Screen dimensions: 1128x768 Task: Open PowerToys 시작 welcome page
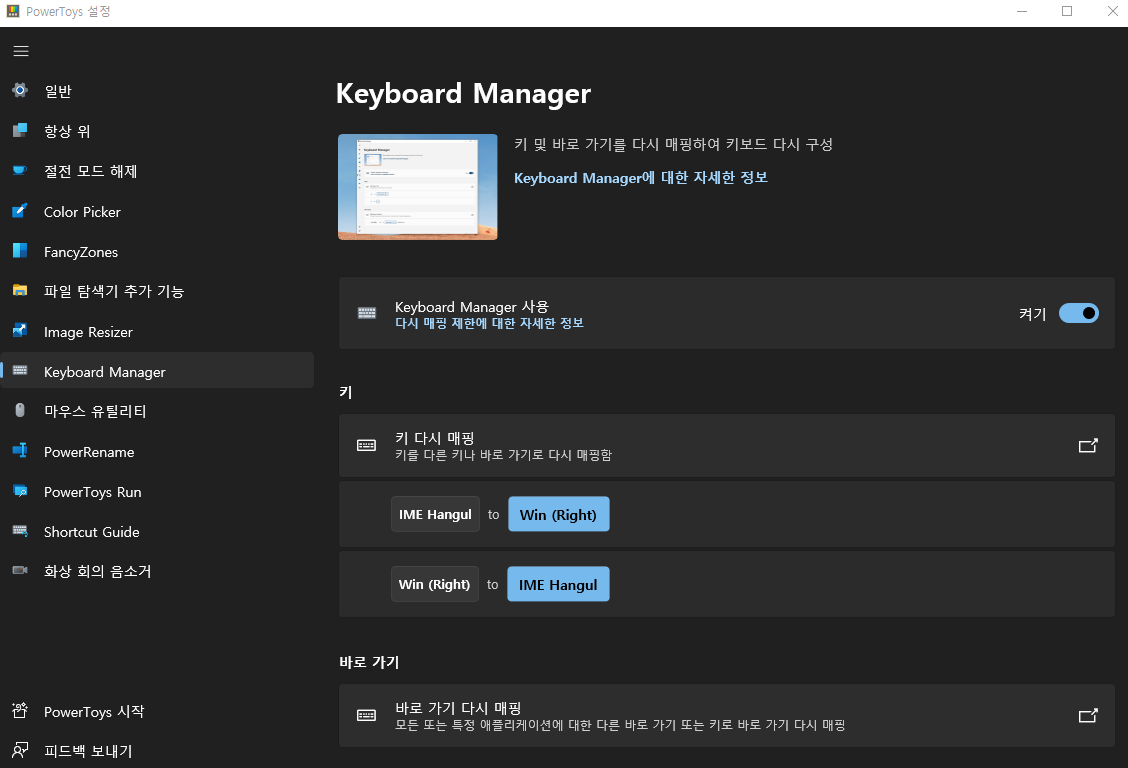tap(157, 711)
